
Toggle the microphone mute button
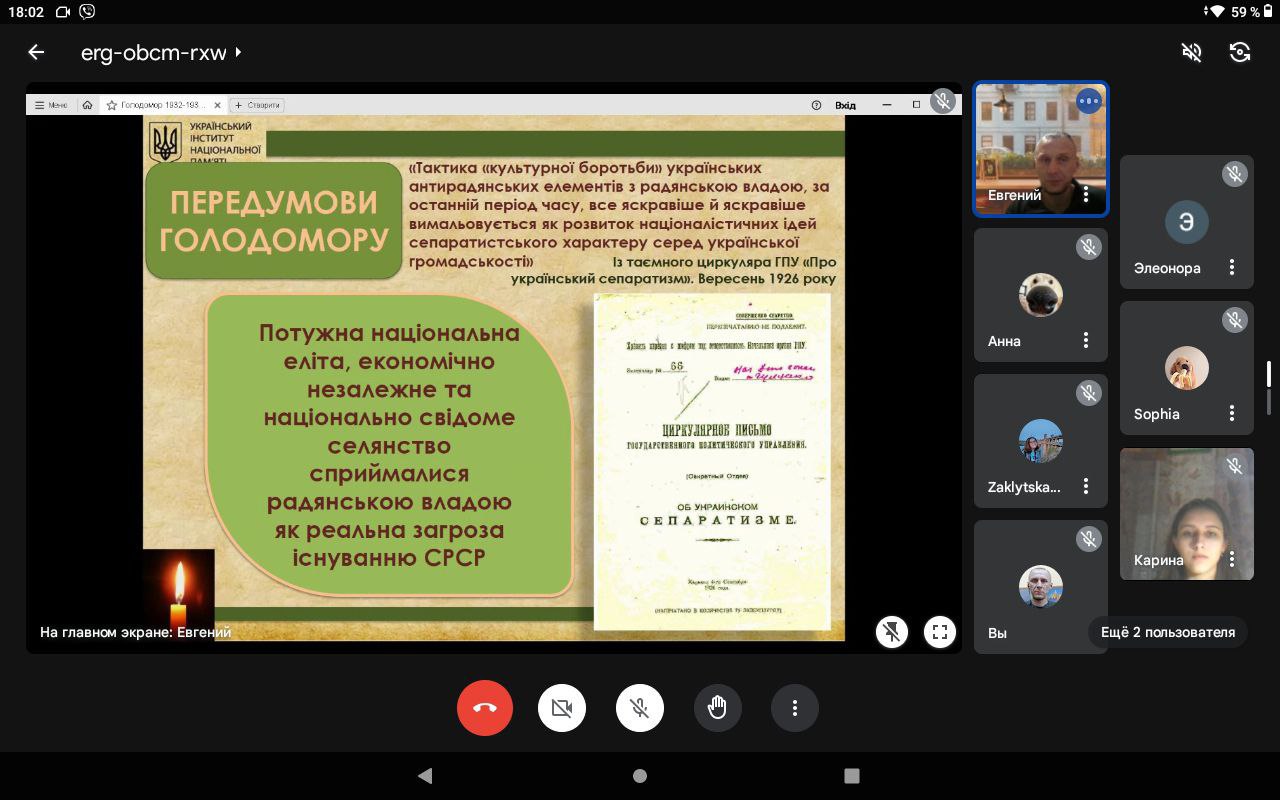click(640, 708)
